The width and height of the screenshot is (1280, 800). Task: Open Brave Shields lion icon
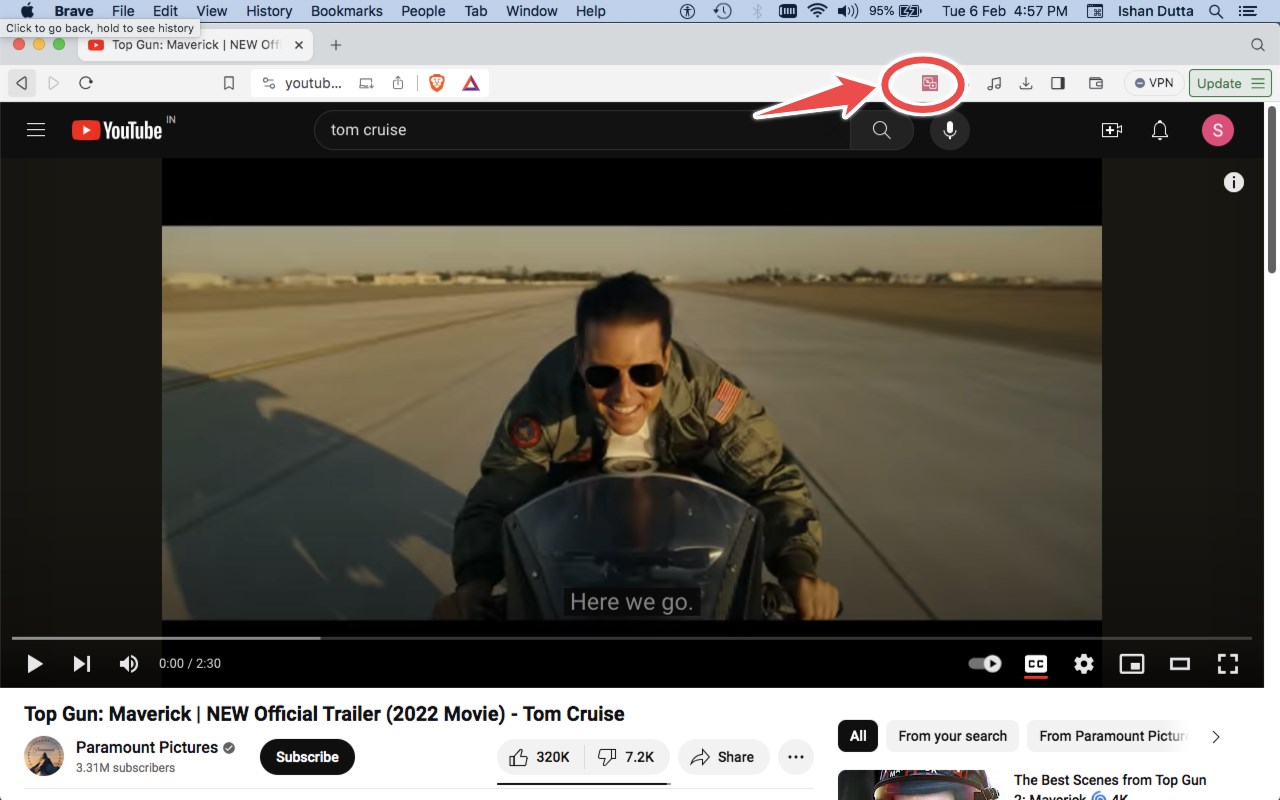(x=437, y=83)
